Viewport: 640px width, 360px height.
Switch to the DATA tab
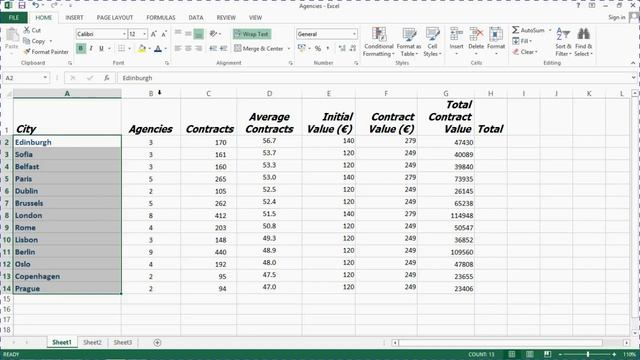pos(196,18)
